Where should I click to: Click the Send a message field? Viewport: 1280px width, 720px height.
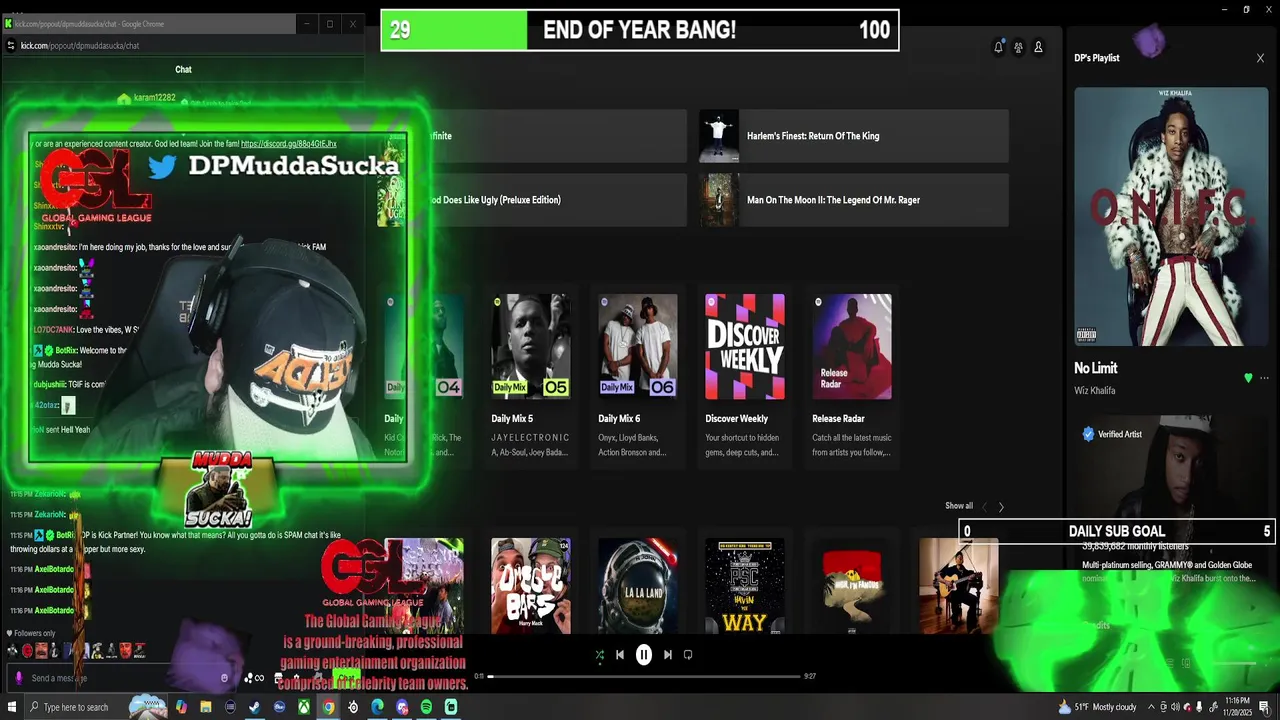pyautogui.click(x=120, y=678)
